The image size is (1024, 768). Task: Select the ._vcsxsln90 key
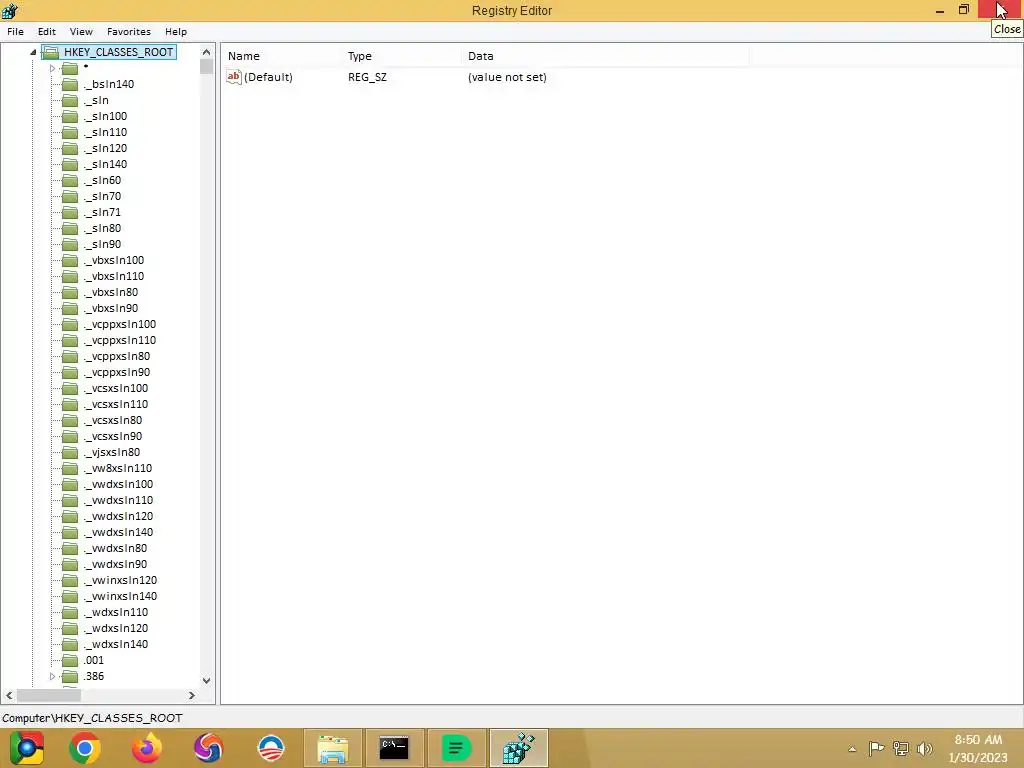pyautogui.click(x=113, y=436)
